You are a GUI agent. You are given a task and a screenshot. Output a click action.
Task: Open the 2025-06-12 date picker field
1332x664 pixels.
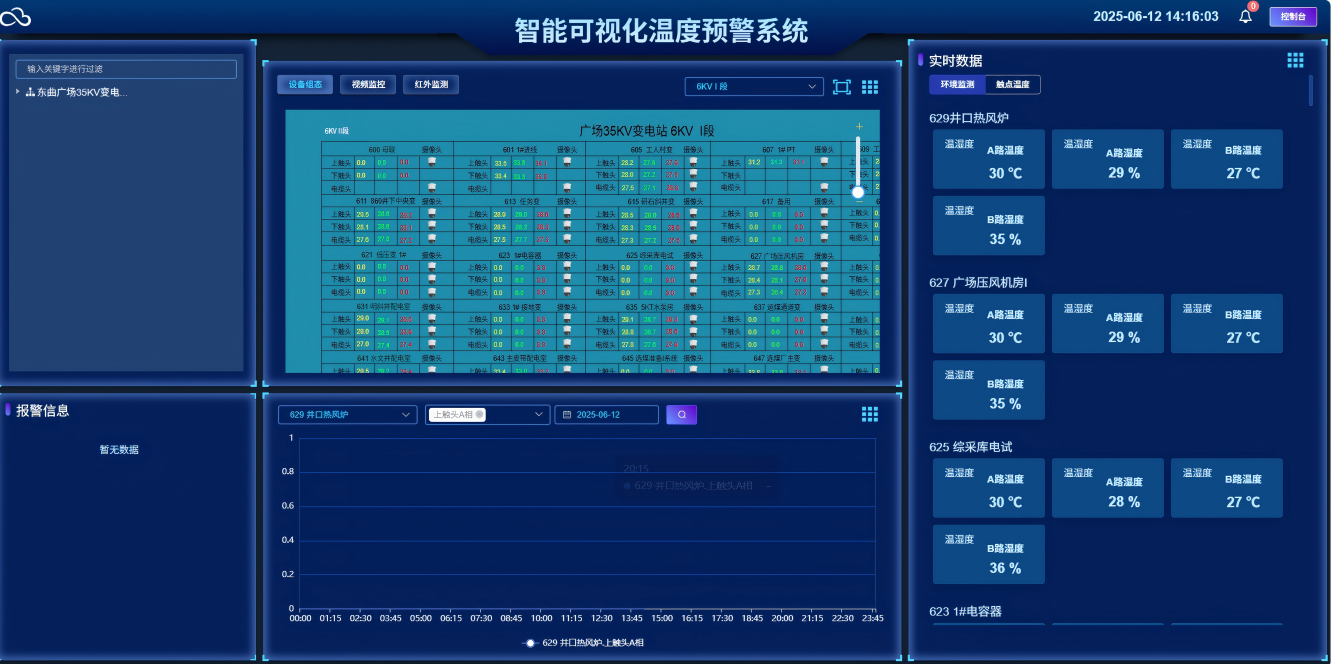(607, 414)
